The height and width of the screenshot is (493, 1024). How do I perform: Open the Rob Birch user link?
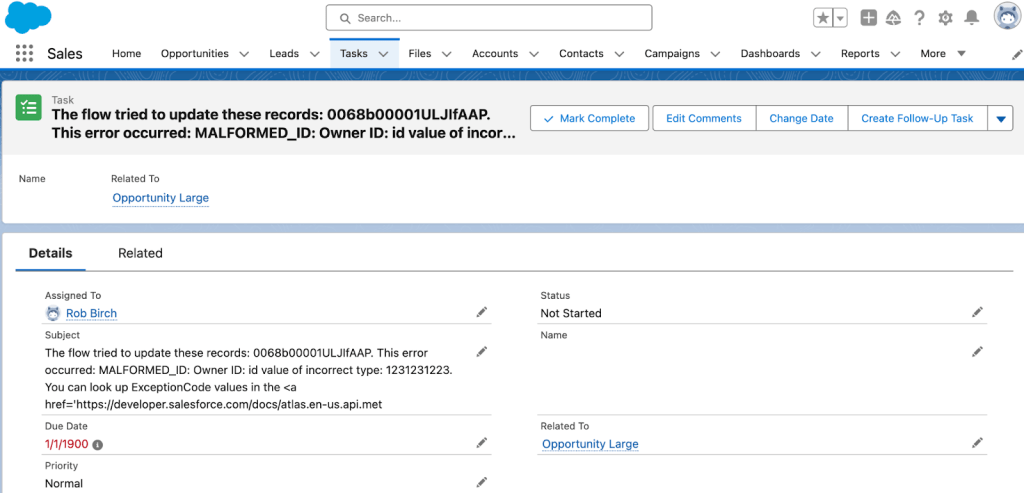[x=91, y=313]
